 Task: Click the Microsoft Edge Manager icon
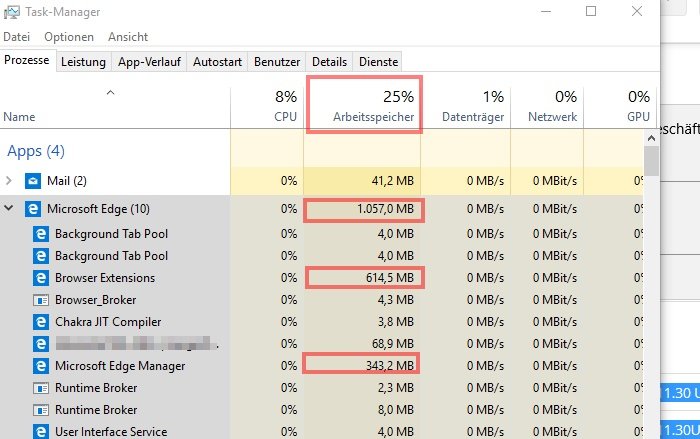pyautogui.click(x=41, y=366)
